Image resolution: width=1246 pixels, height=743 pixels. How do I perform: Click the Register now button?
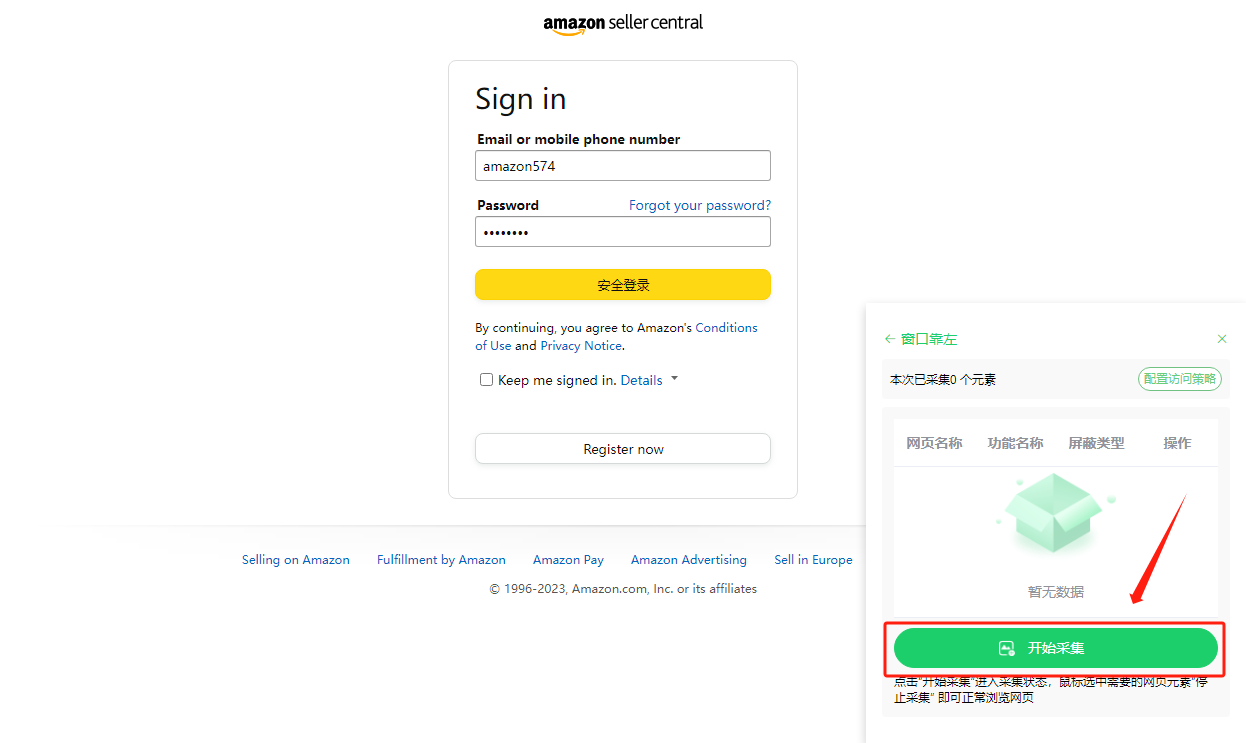click(623, 449)
